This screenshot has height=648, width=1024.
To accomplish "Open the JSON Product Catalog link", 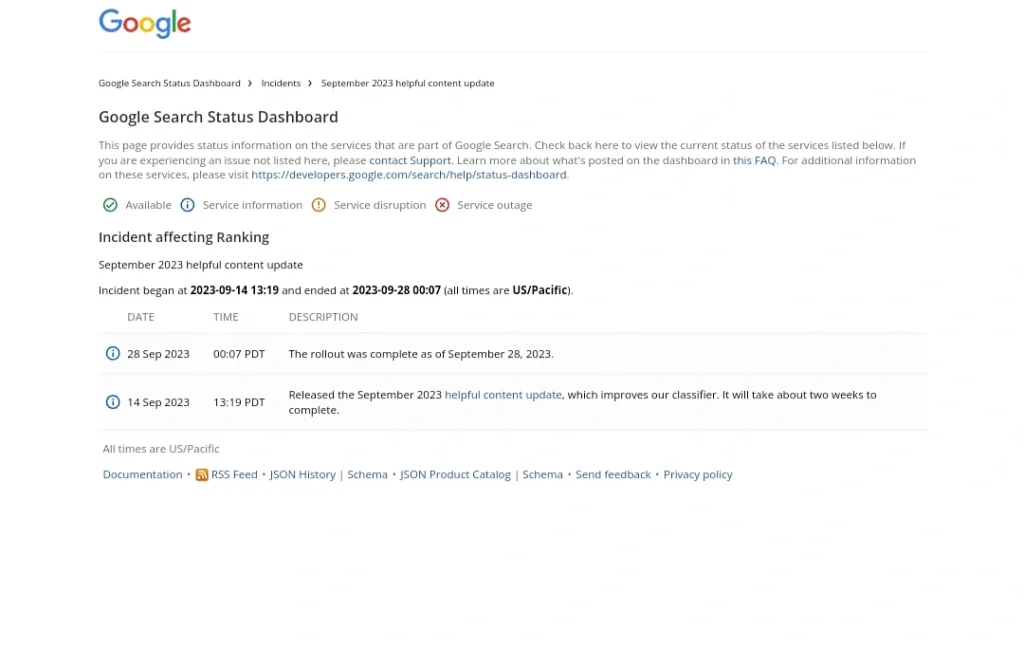I will click(x=455, y=474).
